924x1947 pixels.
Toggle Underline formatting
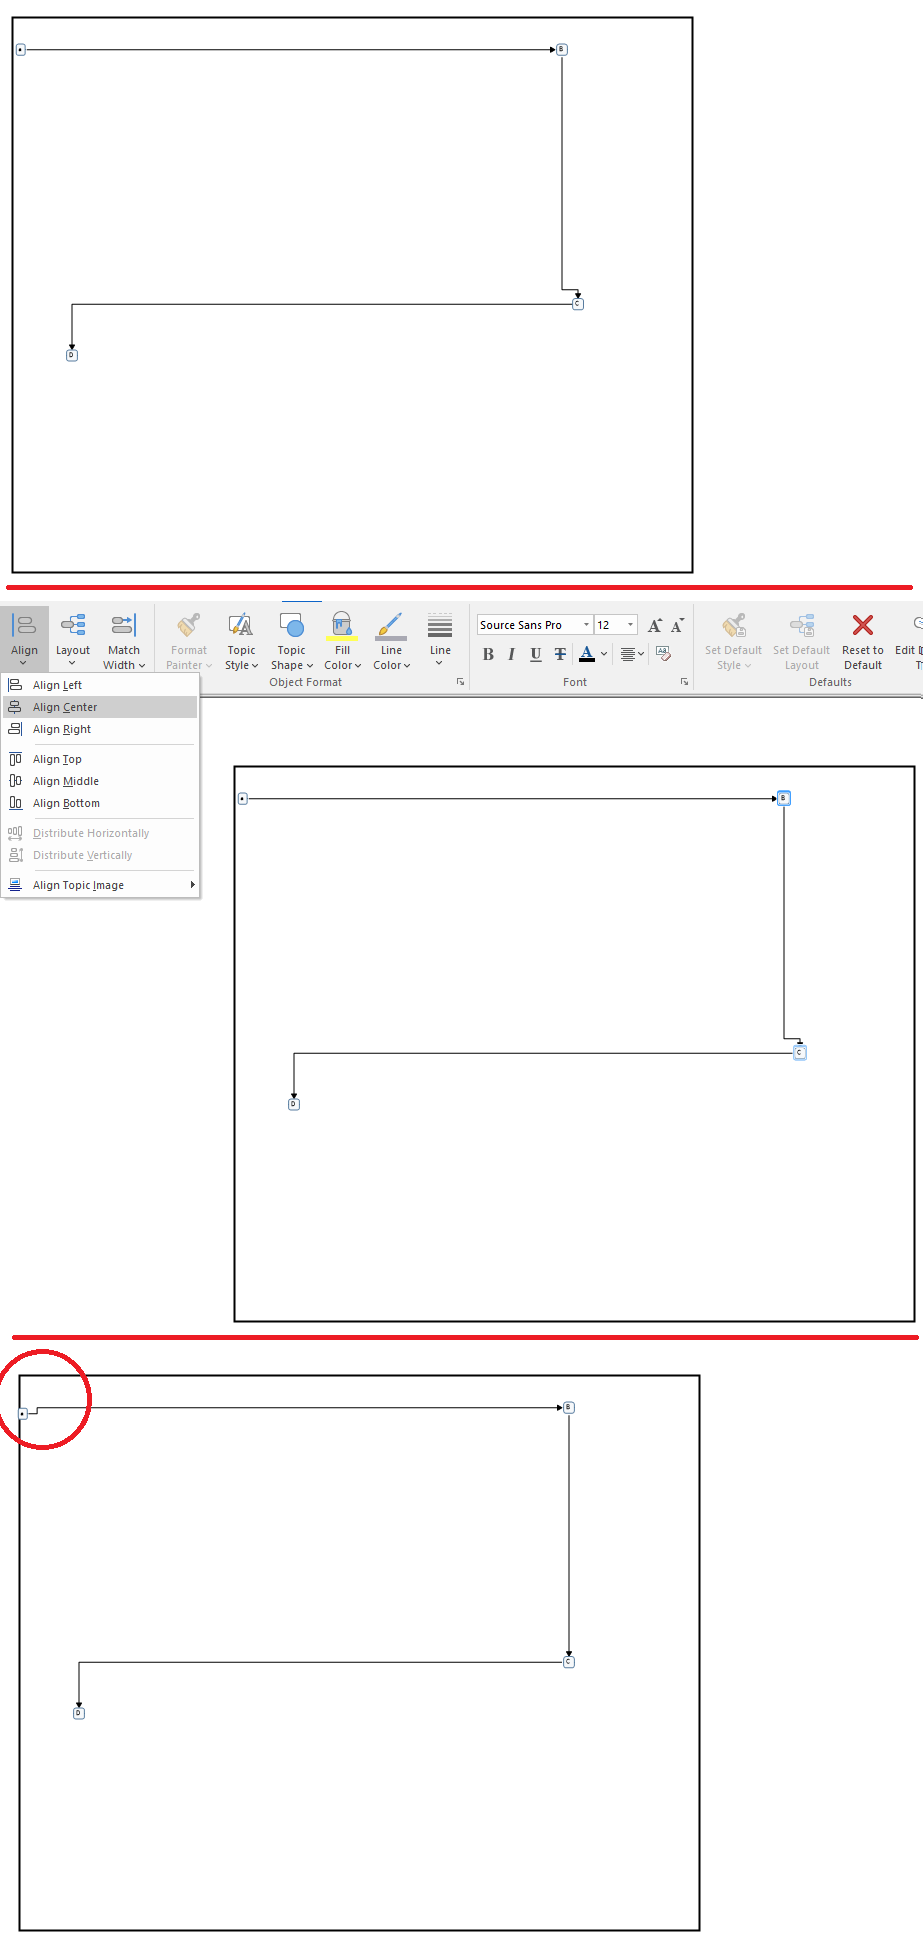(x=536, y=655)
